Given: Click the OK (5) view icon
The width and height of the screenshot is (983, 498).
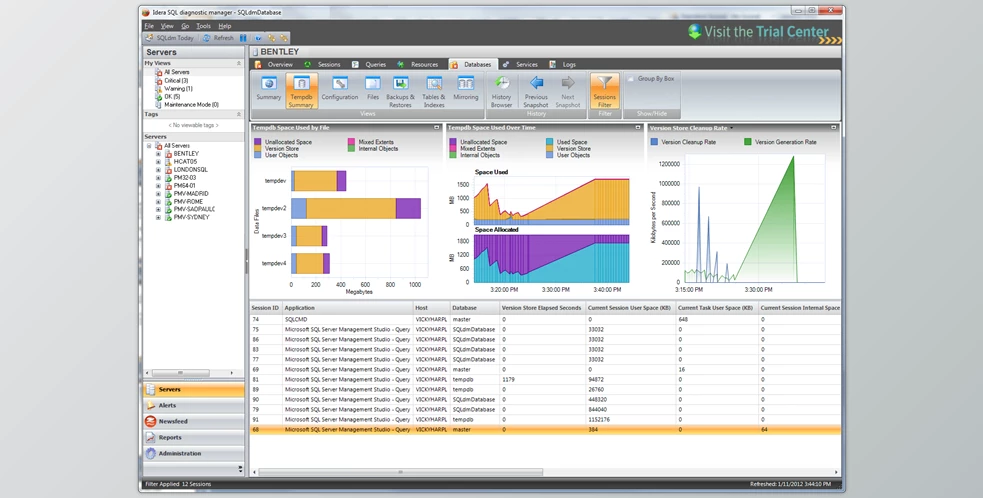Looking at the screenshot, I should click(159, 97).
